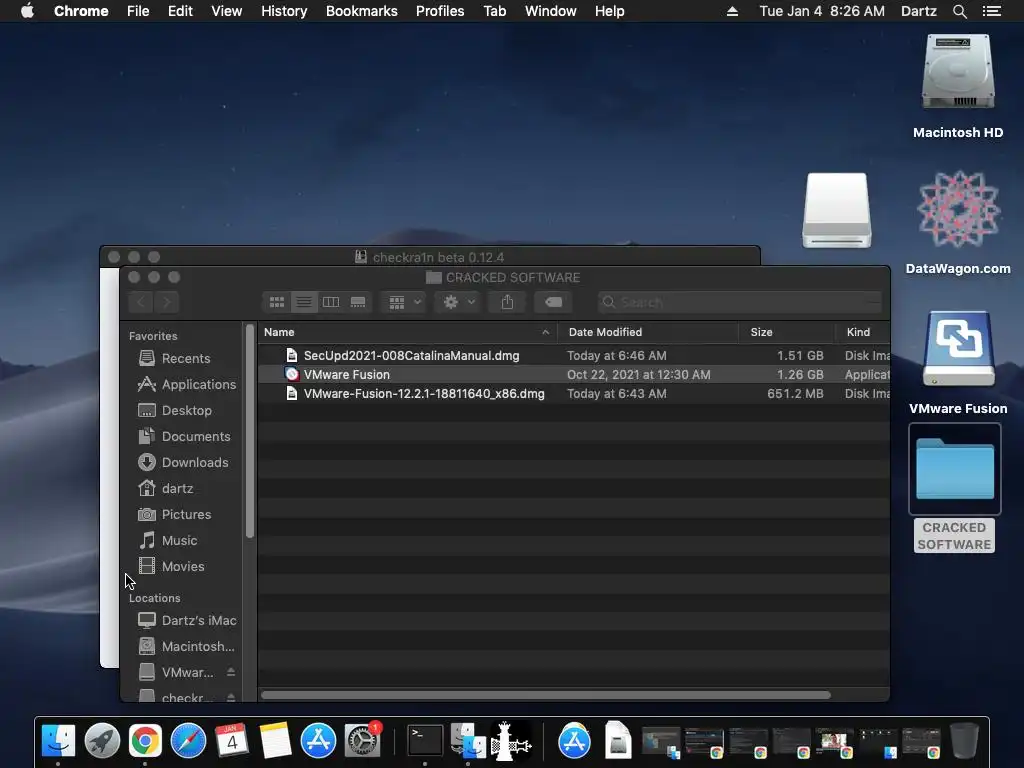Open the Profiles menu
Viewport: 1024px width, 768px height.
440,11
